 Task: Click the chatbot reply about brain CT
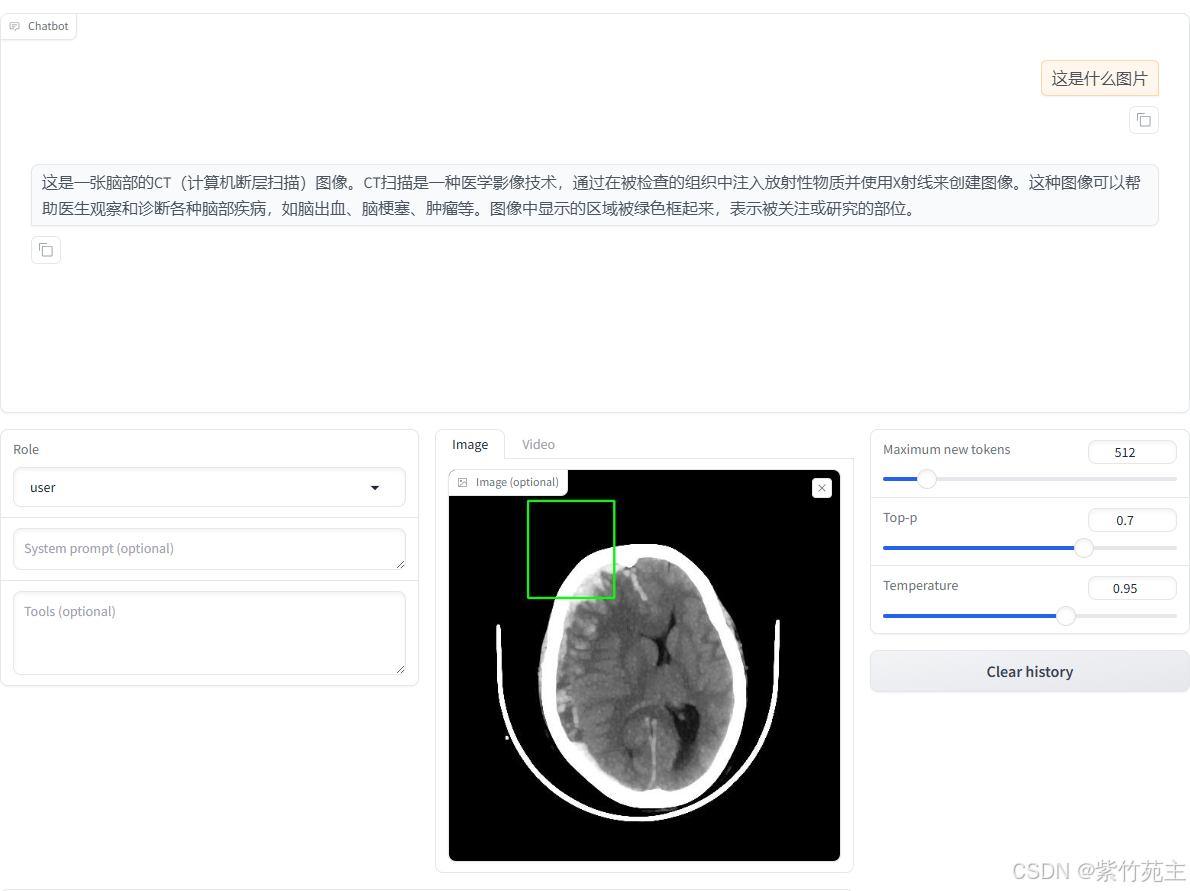[594, 195]
